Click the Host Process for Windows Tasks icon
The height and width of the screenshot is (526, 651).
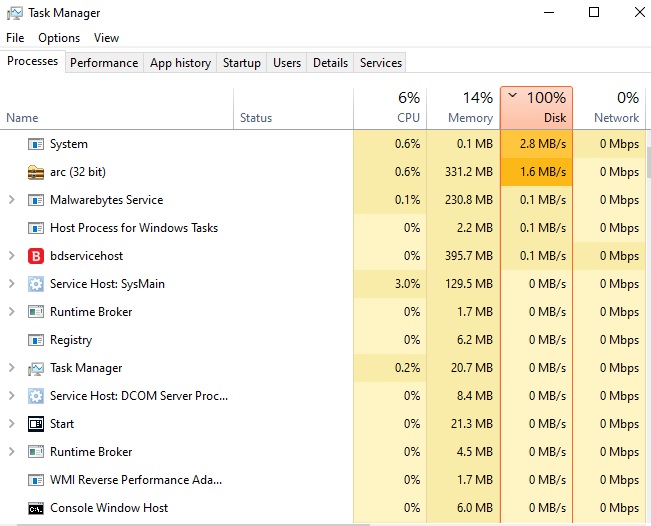pyautogui.click(x=36, y=228)
